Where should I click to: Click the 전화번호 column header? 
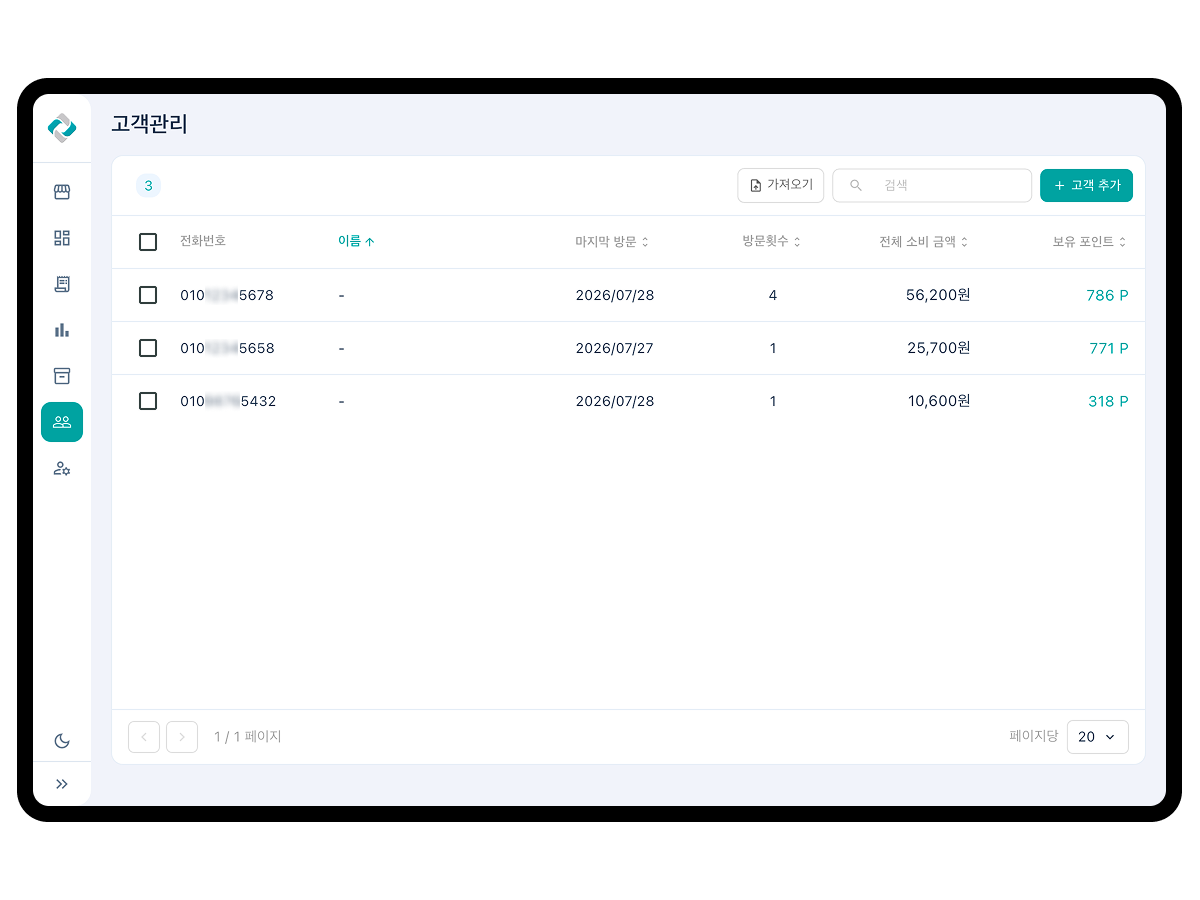pyautogui.click(x=203, y=241)
